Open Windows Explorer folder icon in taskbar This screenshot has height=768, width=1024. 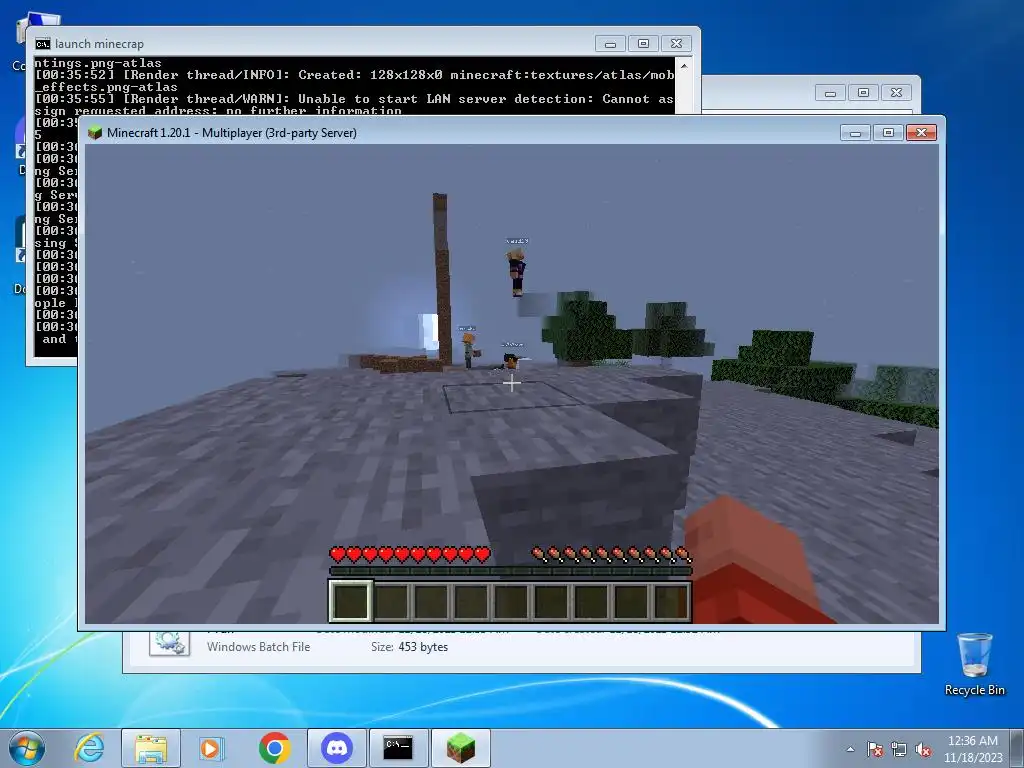tap(151, 748)
